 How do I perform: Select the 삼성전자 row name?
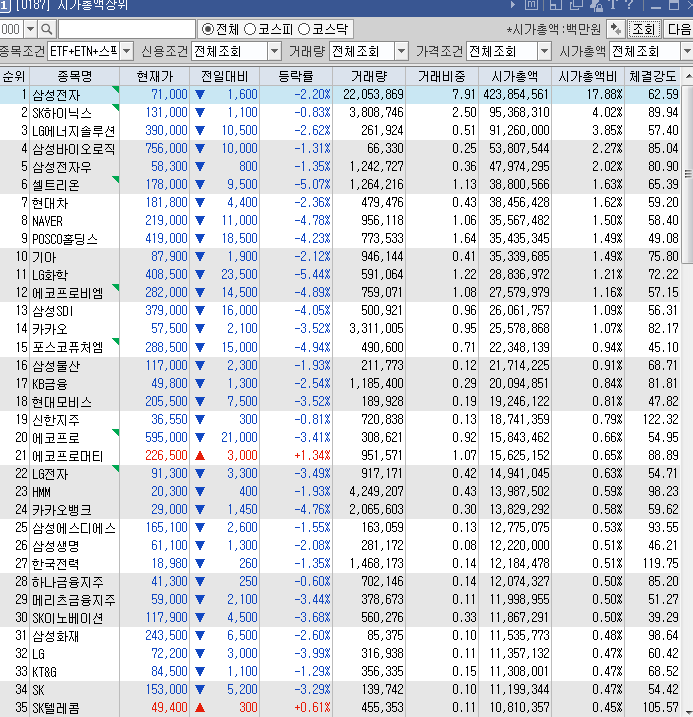click(x=56, y=95)
